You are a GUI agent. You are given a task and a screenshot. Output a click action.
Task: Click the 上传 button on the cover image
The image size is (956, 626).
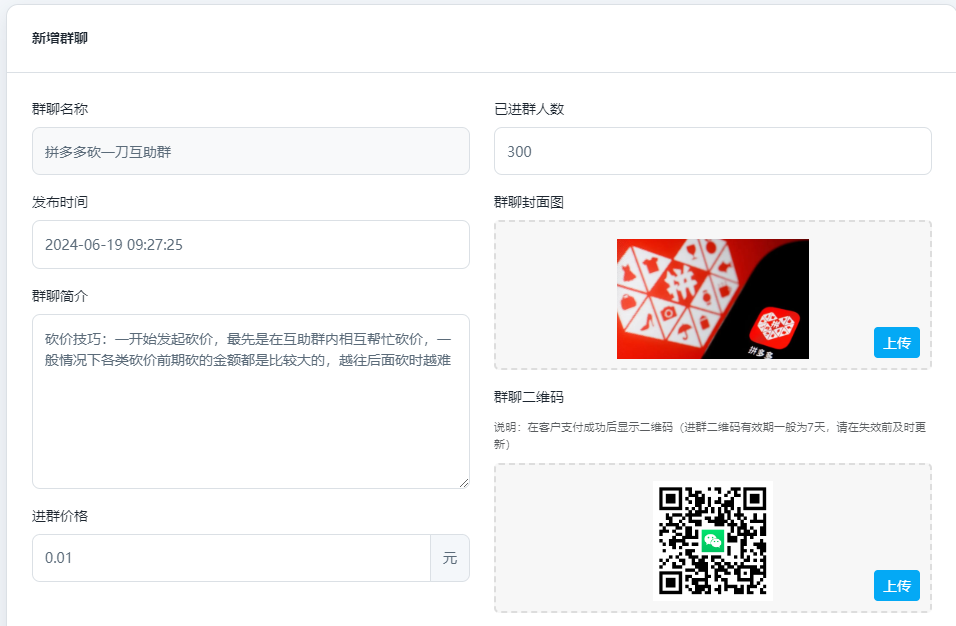(x=896, y=342)
